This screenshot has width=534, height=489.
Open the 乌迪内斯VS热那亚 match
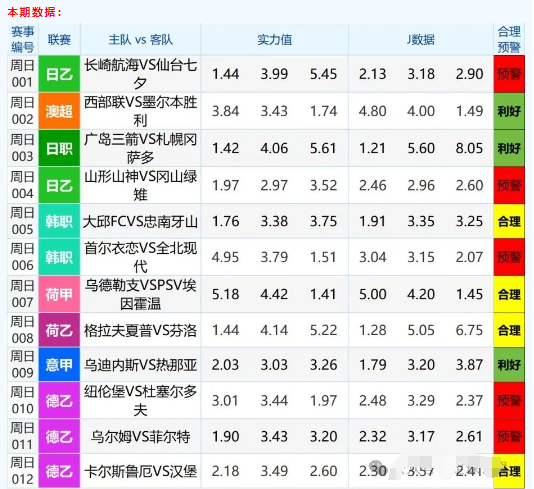[140, 365]
